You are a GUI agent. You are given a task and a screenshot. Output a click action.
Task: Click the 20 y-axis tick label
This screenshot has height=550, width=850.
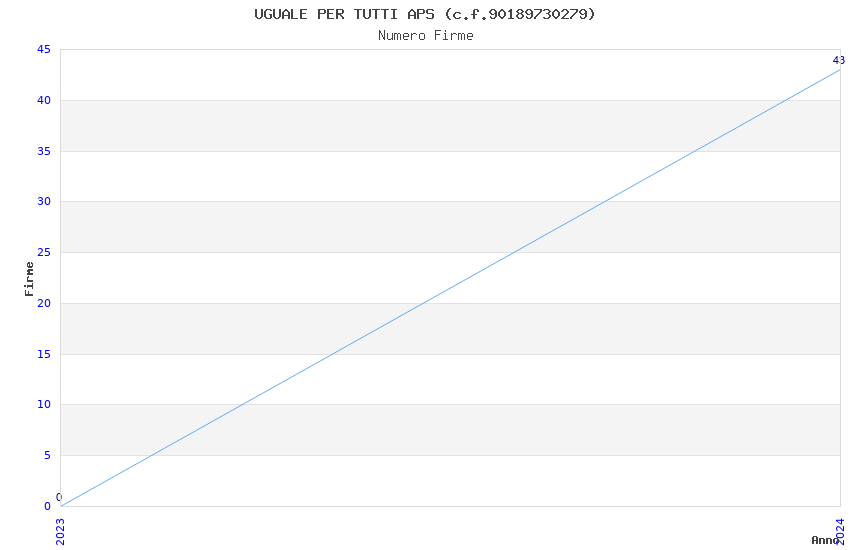(x=44, y=304)
